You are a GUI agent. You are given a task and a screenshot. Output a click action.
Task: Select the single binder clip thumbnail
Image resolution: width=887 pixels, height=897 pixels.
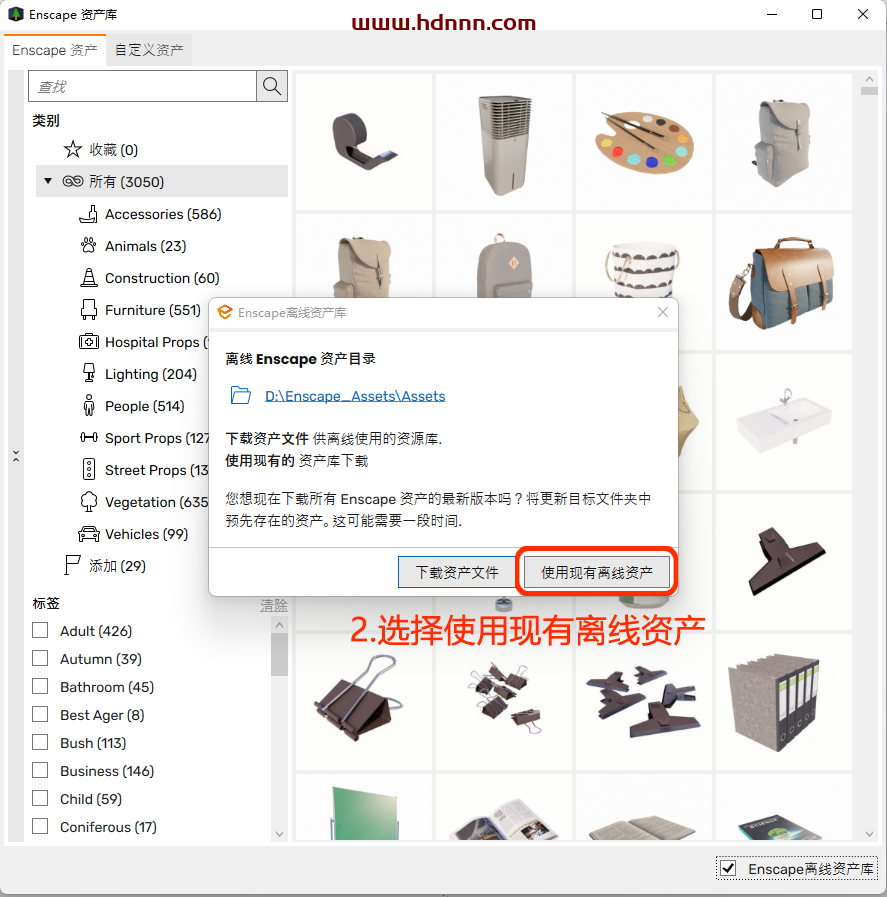pos(364,701)
